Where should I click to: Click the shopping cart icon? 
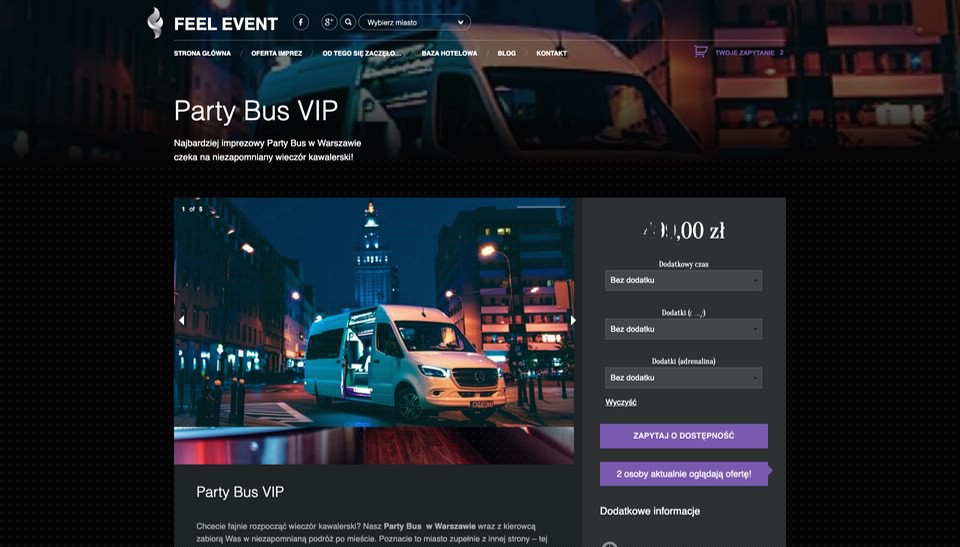(x=700, y=52)
